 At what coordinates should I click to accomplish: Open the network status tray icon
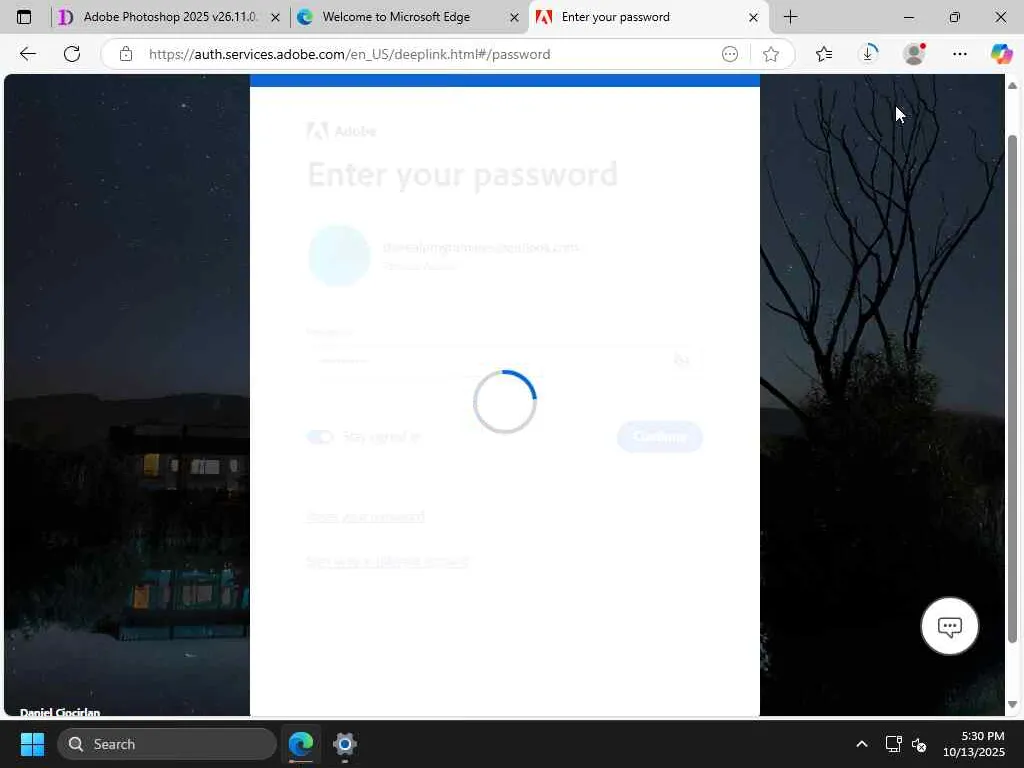point(893,744)
